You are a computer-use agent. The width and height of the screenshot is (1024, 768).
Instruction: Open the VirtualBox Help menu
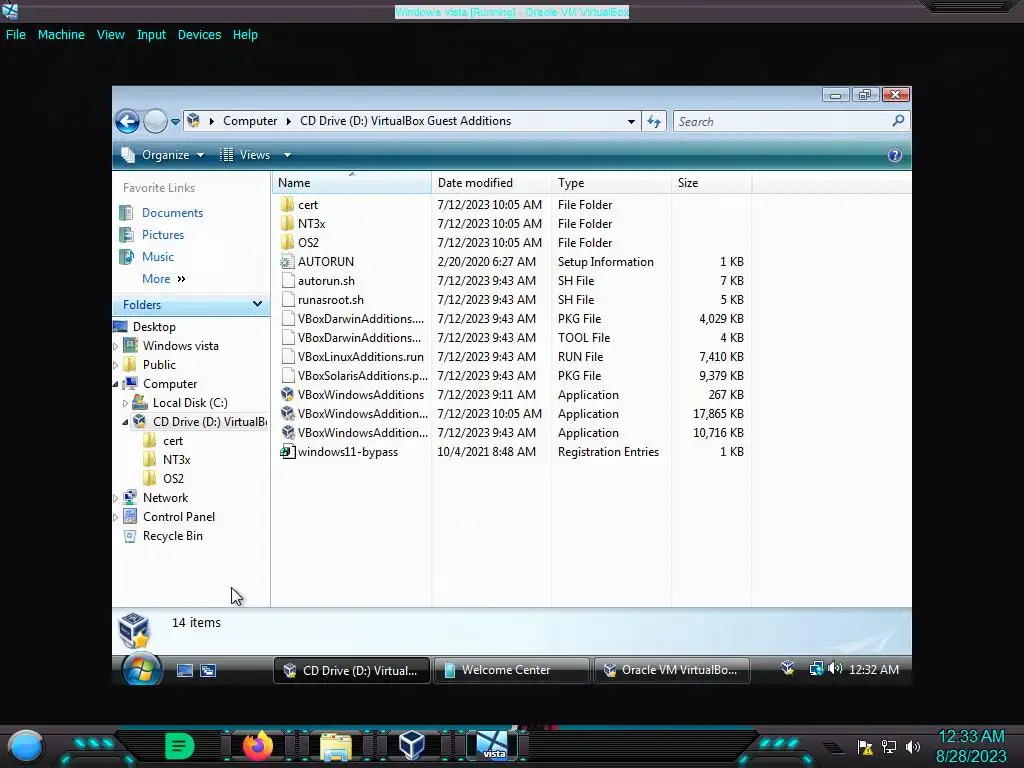pos(245,35)
